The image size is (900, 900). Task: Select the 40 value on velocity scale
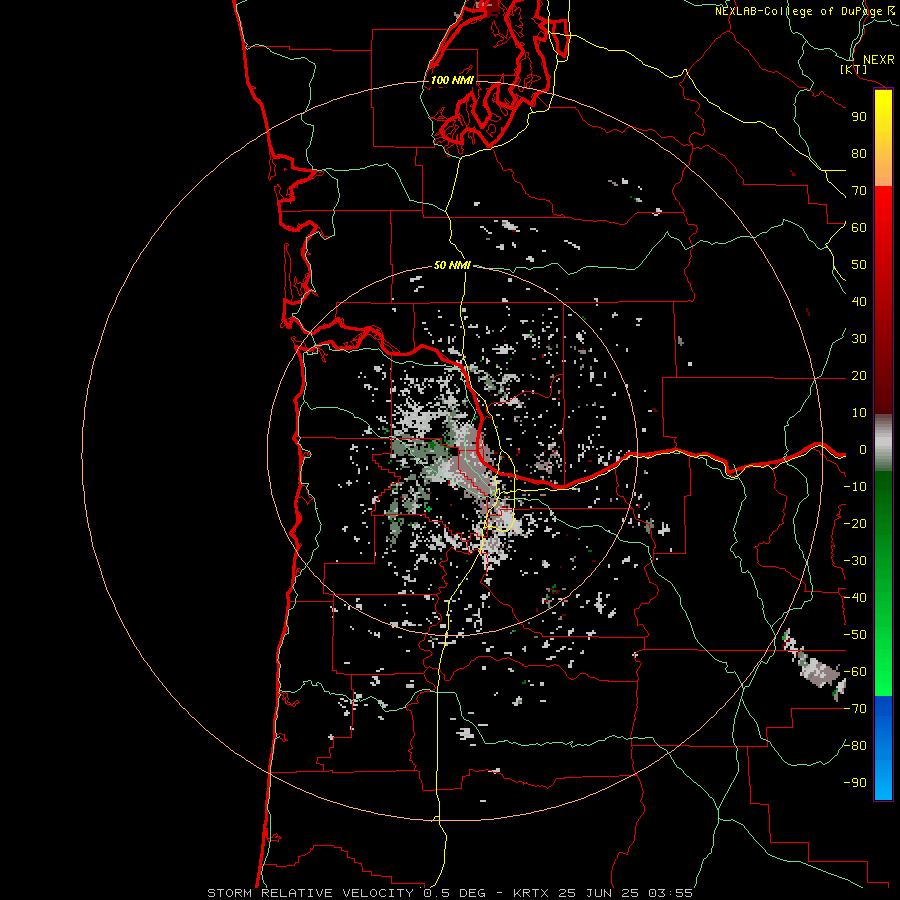[x=859, y=301]
